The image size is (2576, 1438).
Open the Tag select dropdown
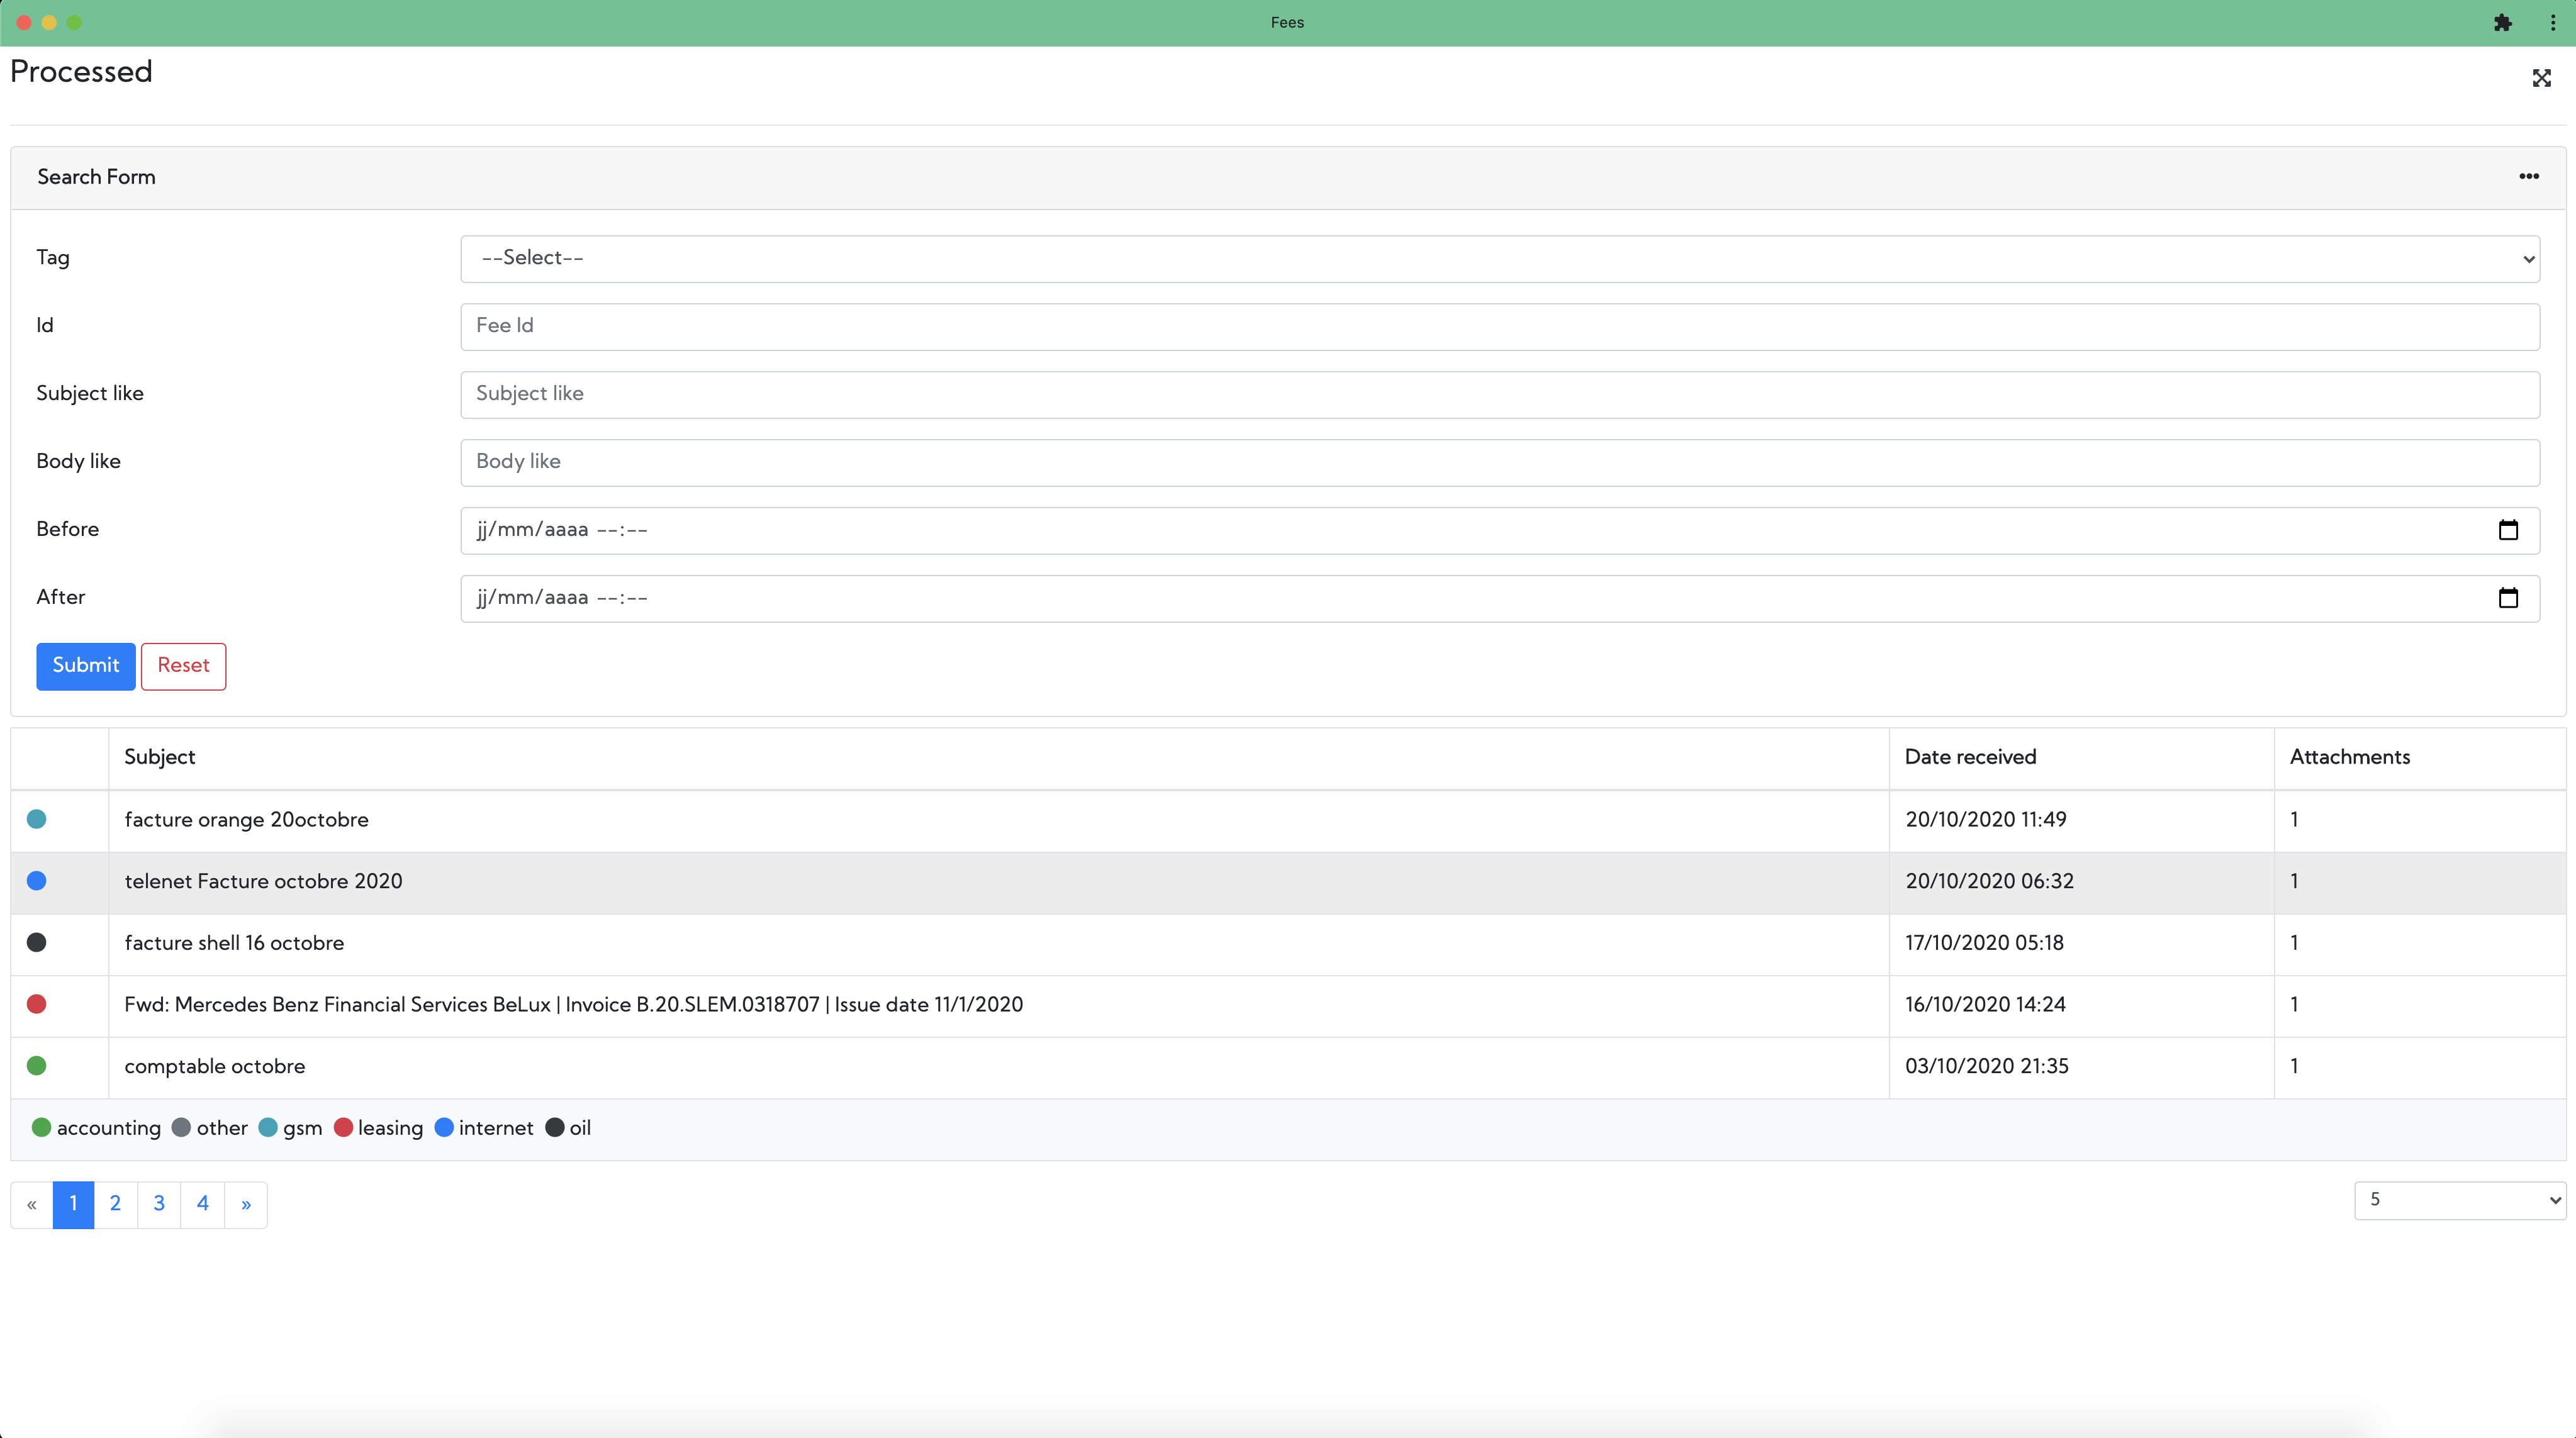click(x=1500, y=258)
